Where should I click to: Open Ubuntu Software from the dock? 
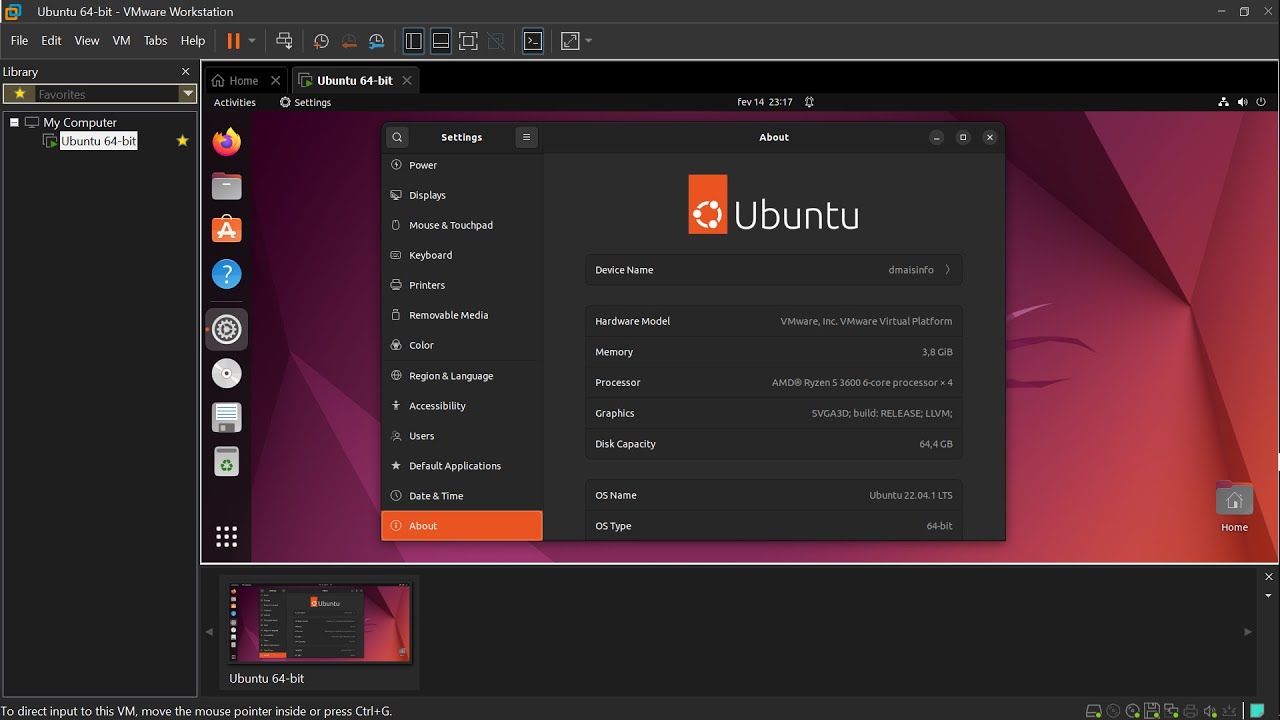coord(227,230)
